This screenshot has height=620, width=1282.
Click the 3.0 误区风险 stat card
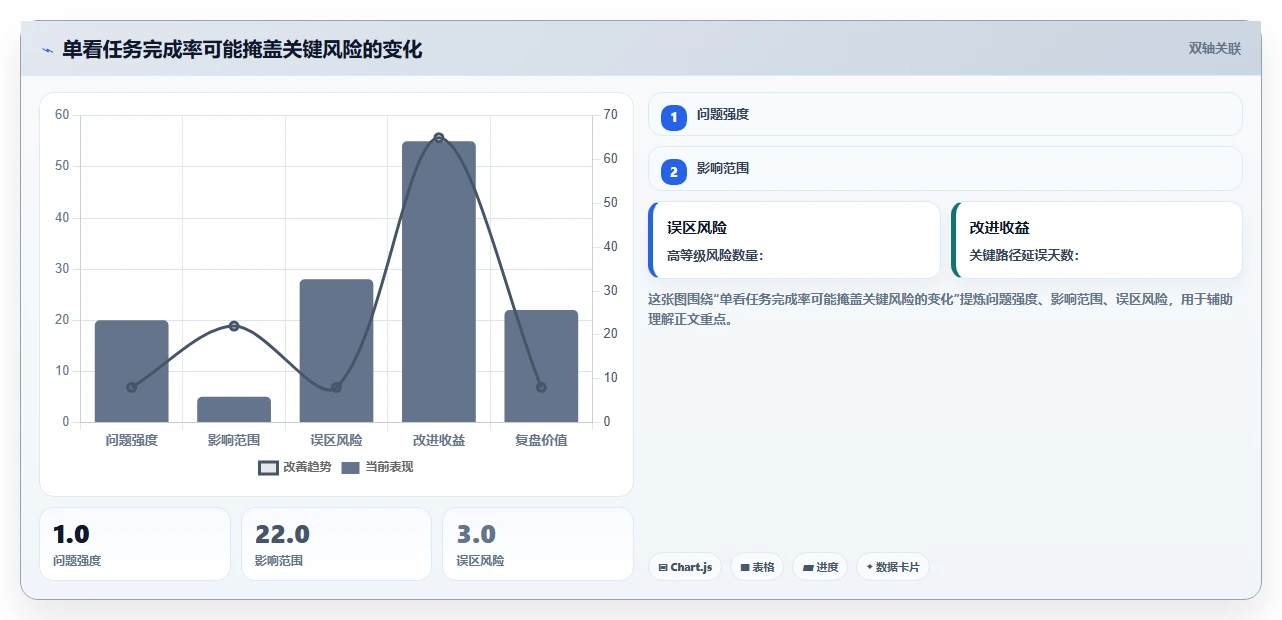(x=538, y=544)
